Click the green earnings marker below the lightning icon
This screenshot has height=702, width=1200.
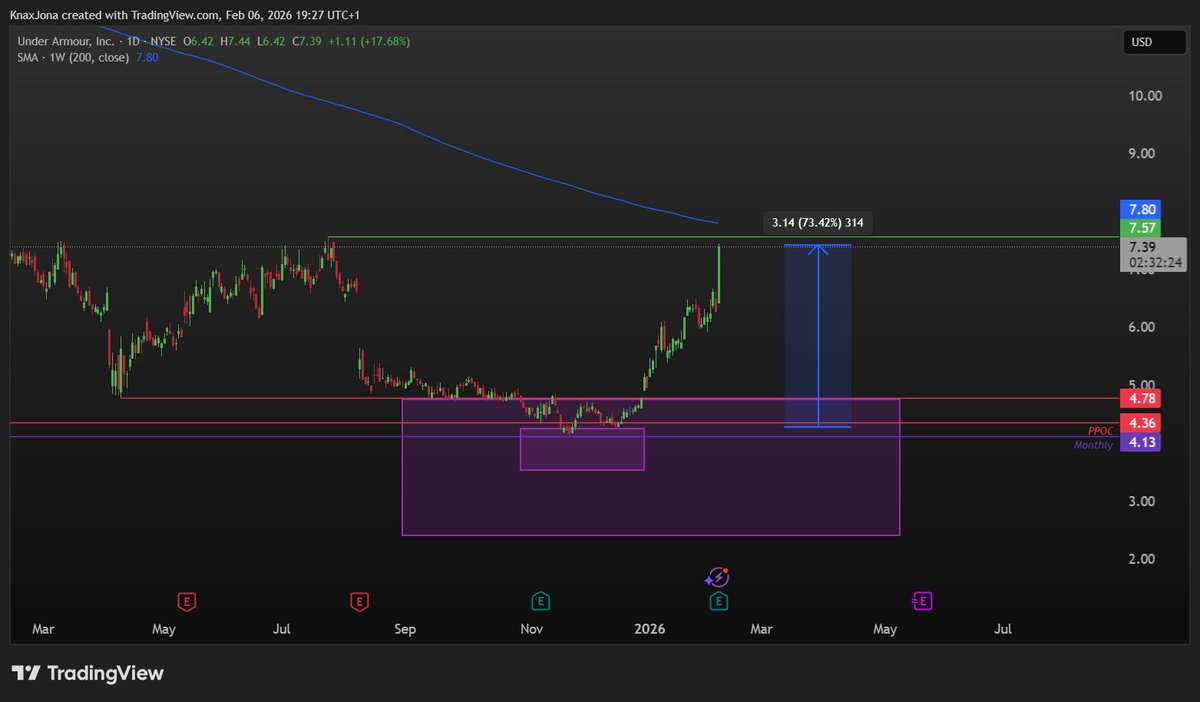pyautogui.click(x=719, y=601)
